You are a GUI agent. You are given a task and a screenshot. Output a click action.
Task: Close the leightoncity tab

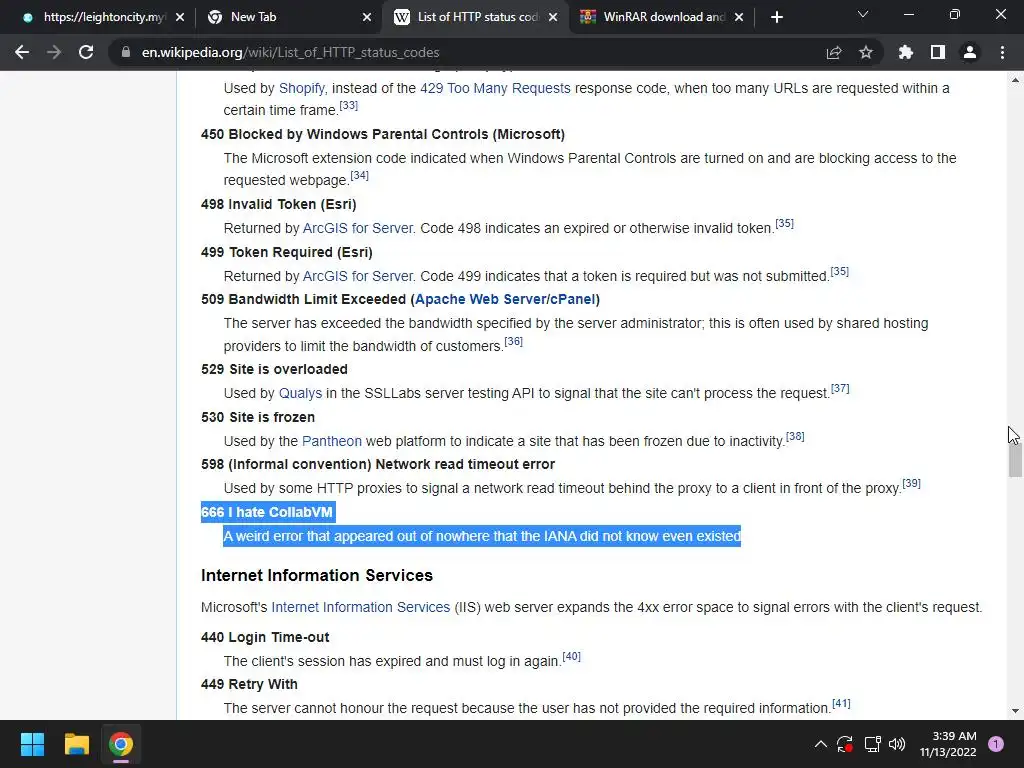[x=180, y=18]
